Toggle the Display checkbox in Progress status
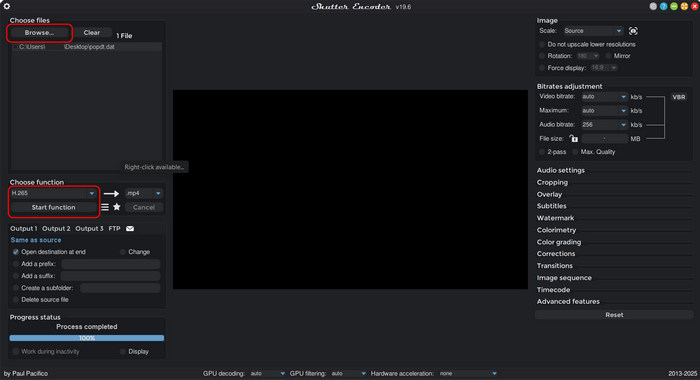Image resolution: width=700 pixels, height=380 pixels. coord(123,351)
